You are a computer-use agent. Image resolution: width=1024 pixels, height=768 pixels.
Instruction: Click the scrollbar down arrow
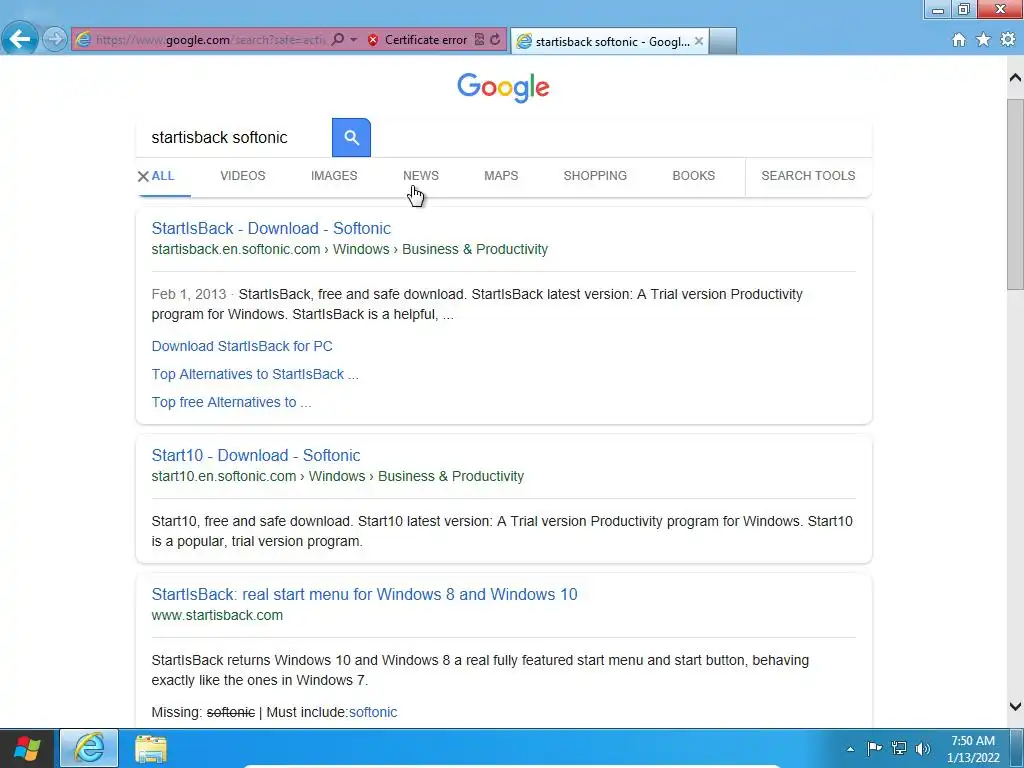[x=1015, y=707]
